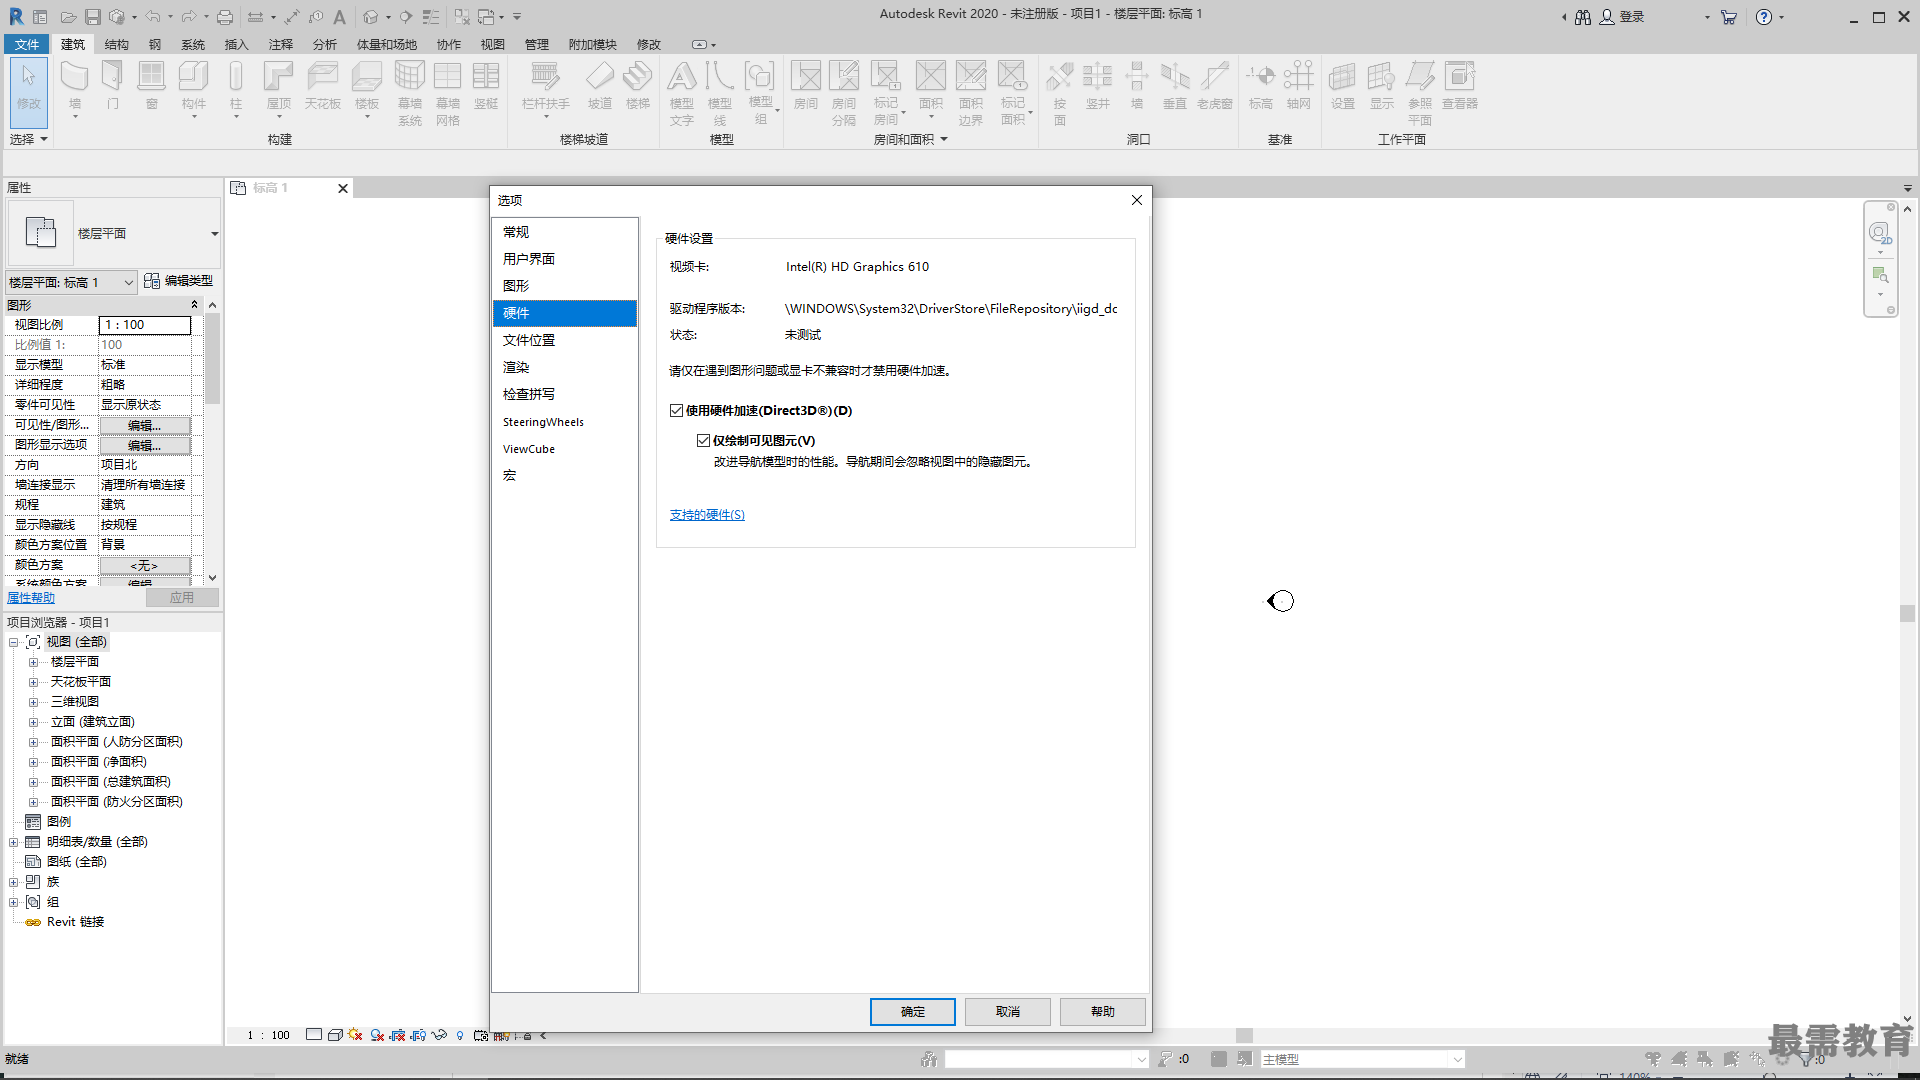Select the Revit 链接 tree item
1920x1080 pixels.
(x=75, y=922)
